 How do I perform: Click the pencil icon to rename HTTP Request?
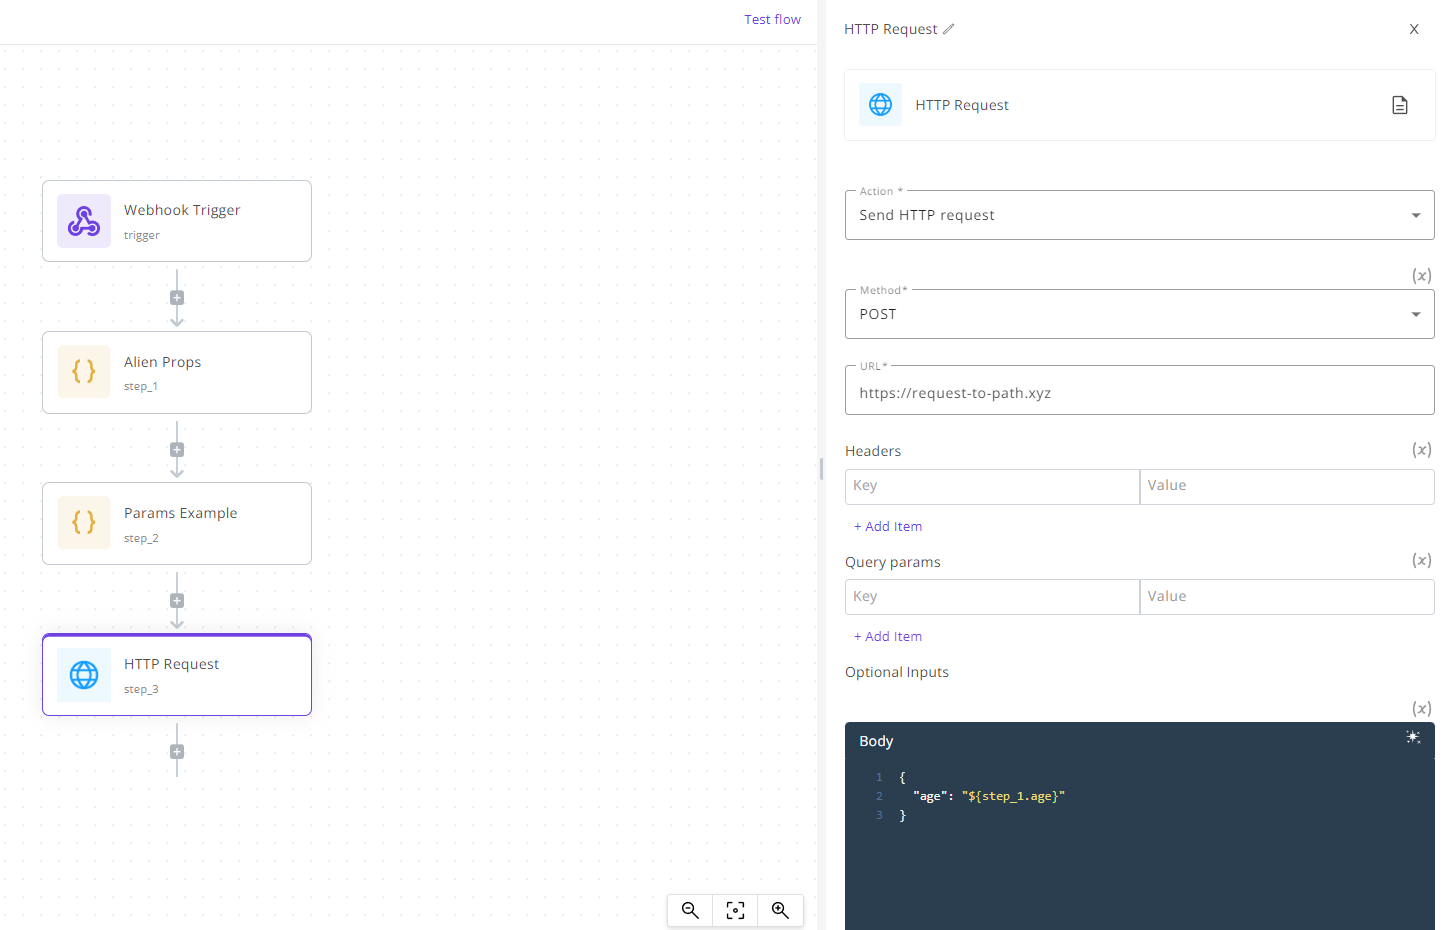[949, 29]
